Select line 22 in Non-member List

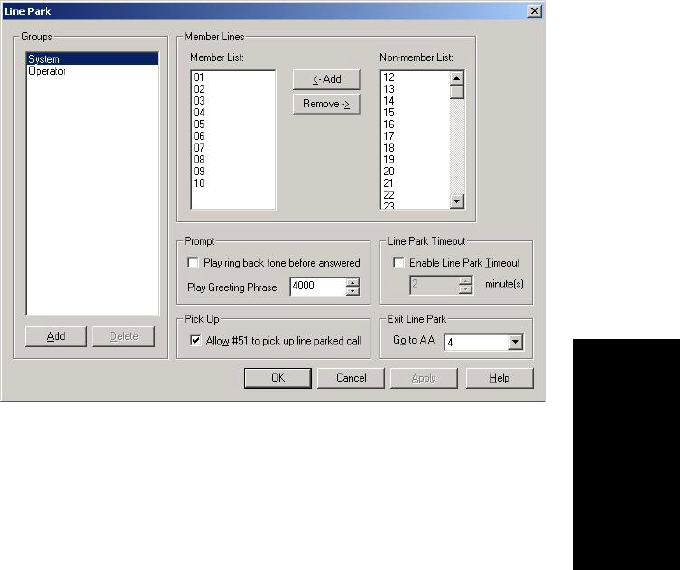[415, 195]
